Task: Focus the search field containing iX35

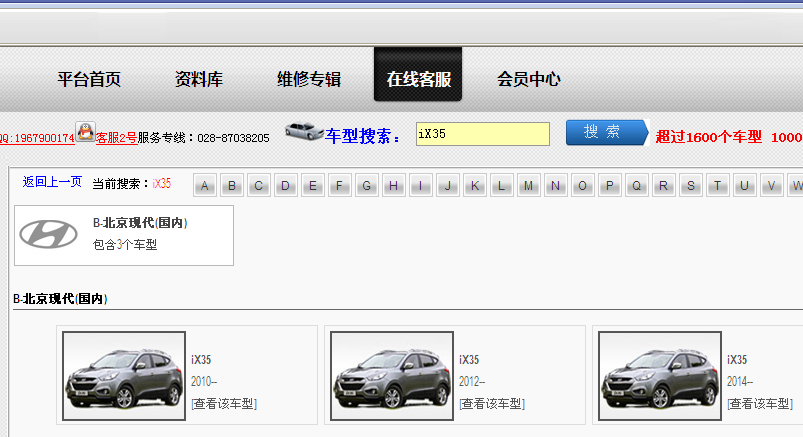Action: [483, 134]
